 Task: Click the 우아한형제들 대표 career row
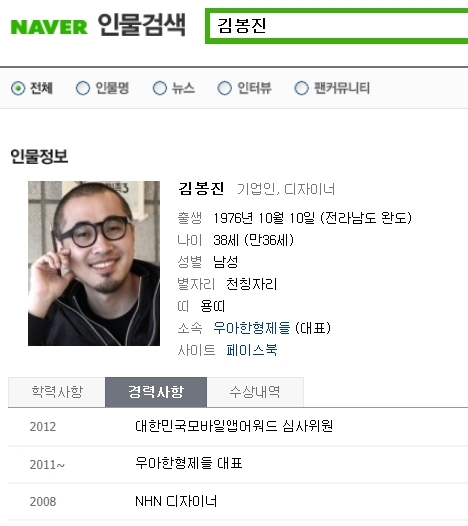pos(238,464)
